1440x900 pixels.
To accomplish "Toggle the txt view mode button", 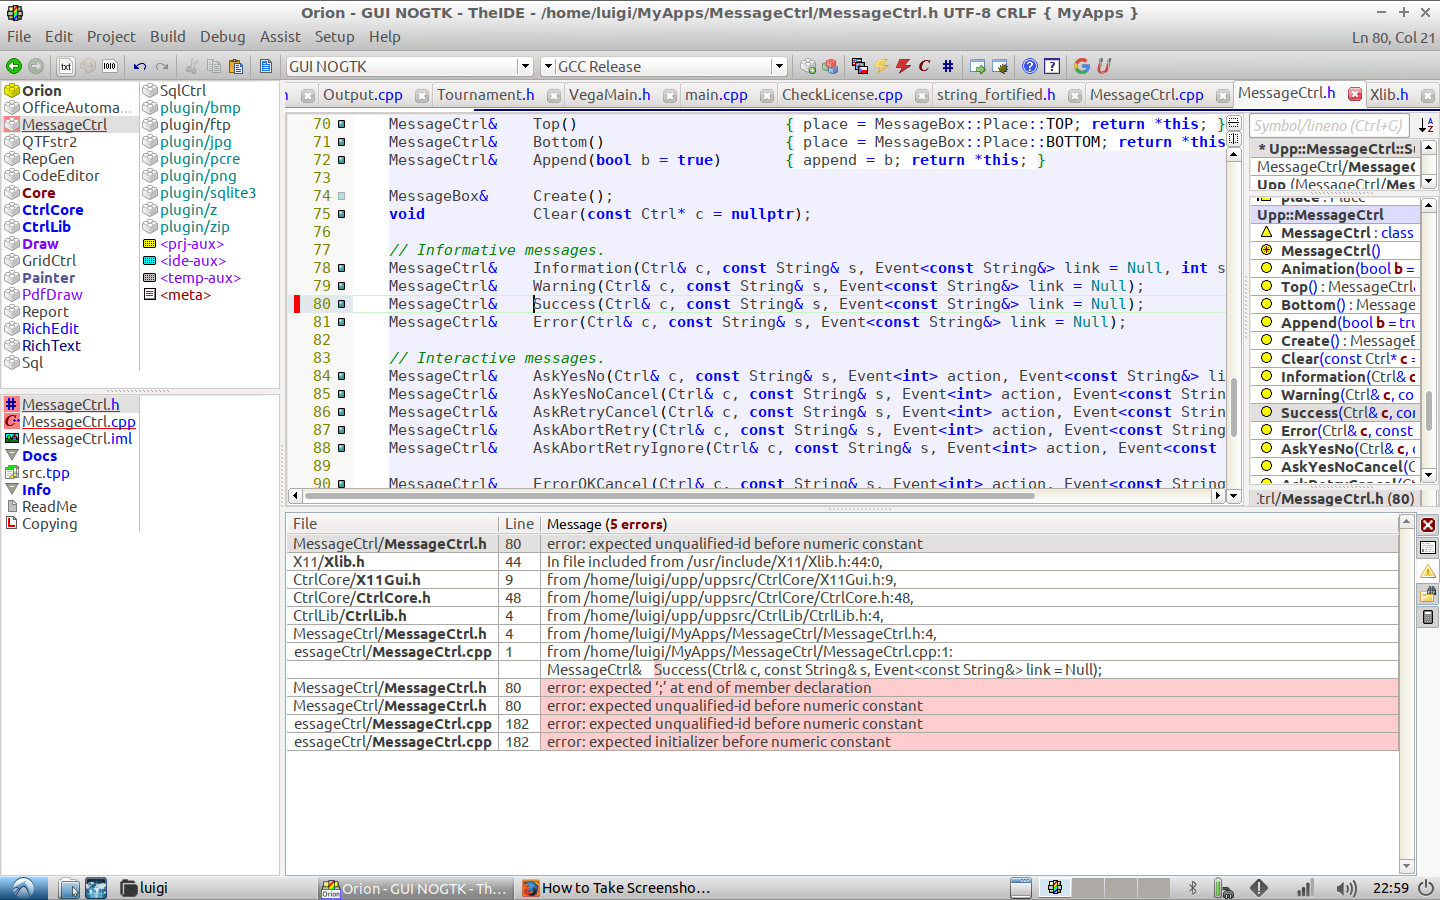I will click(66, 66).
